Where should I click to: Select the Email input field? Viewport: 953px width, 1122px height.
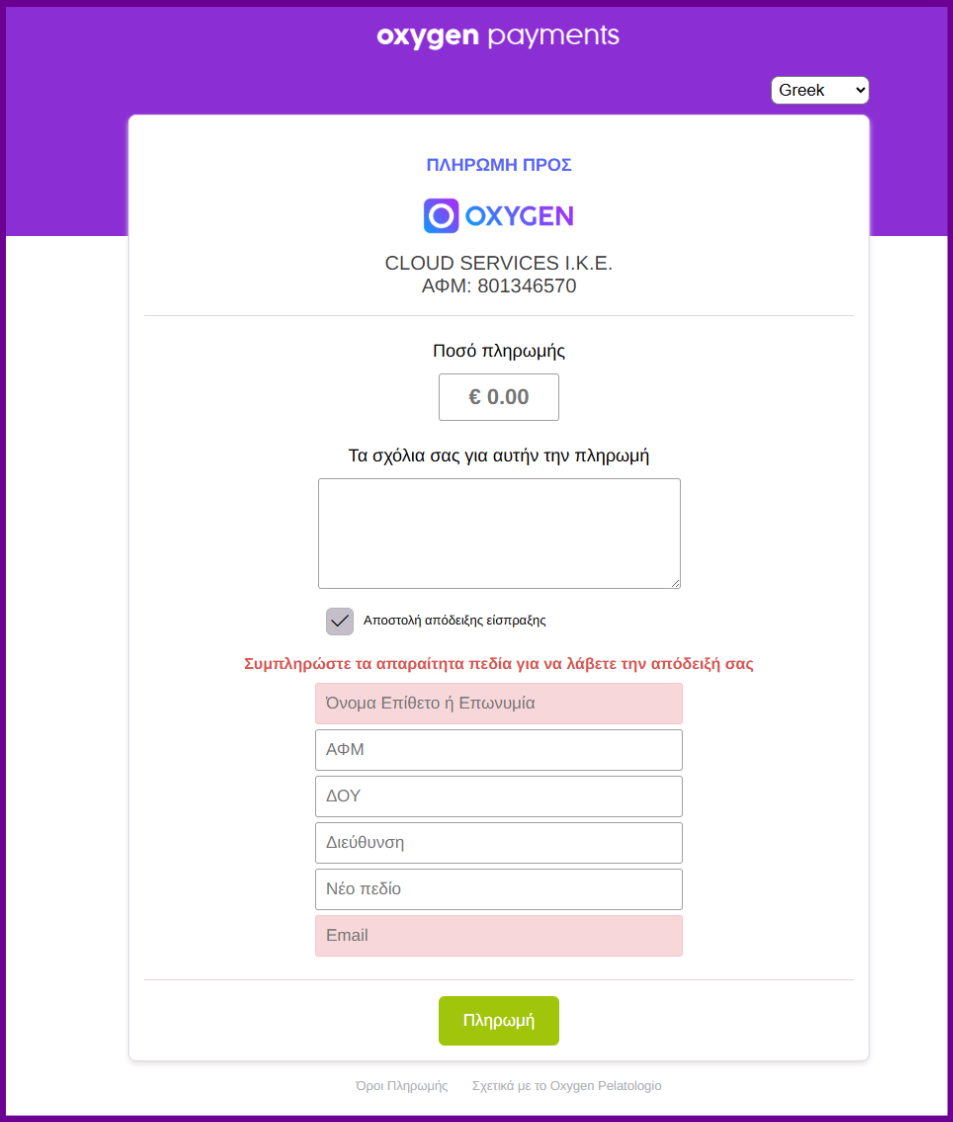pyautogui.click(x=499, y=936)
